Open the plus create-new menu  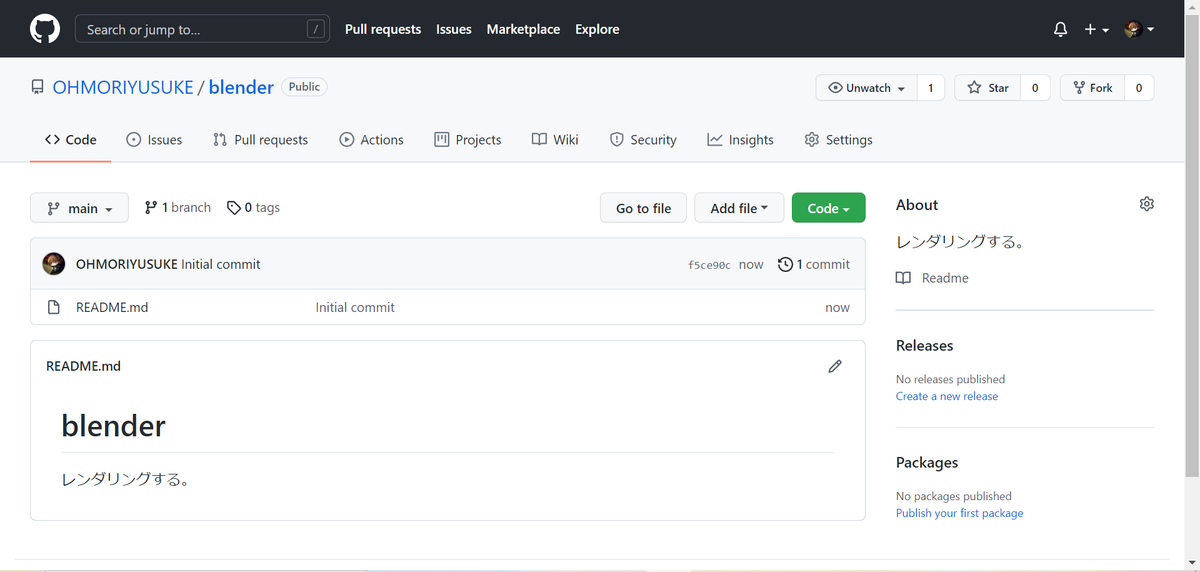coord(1096,30)
